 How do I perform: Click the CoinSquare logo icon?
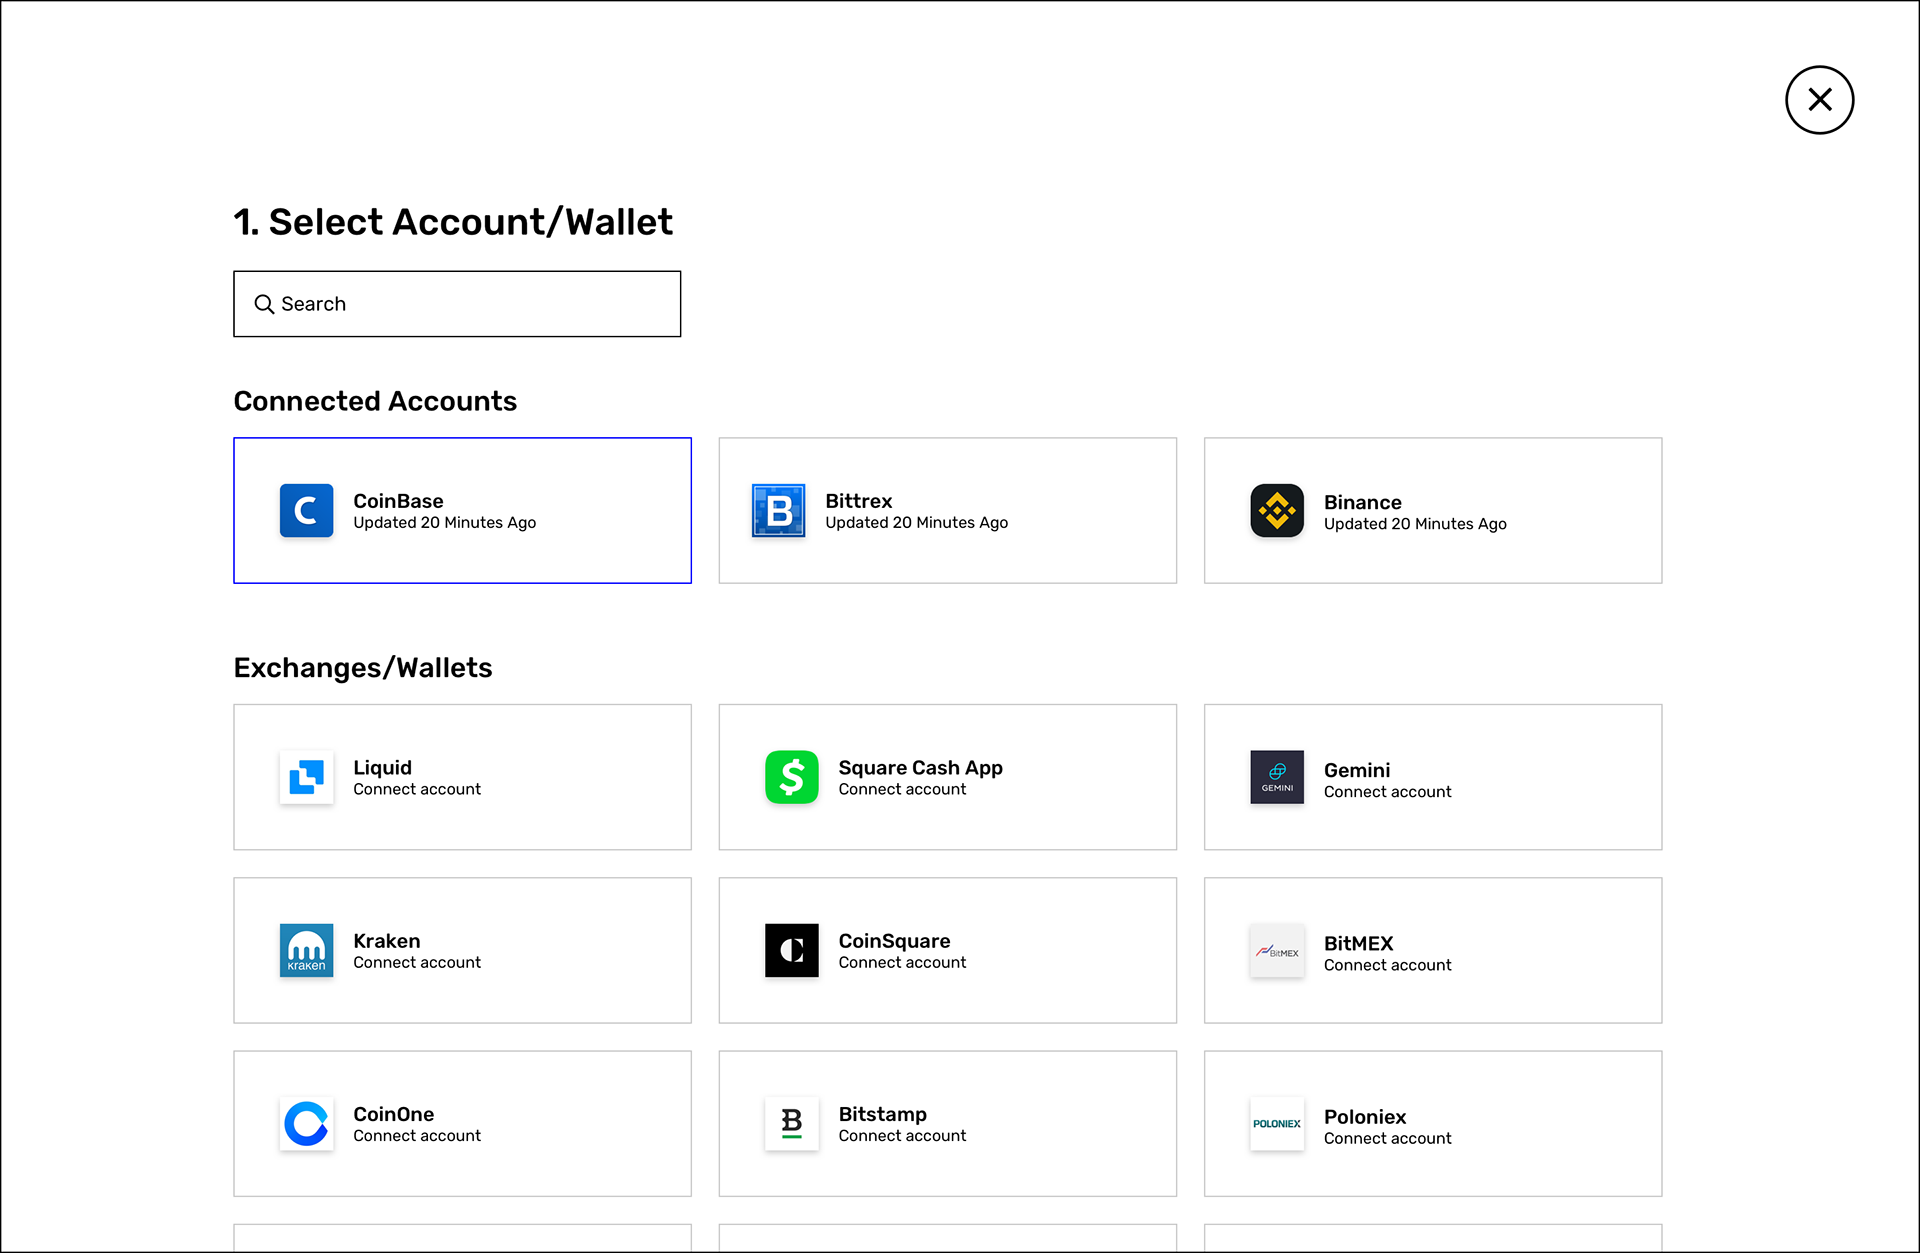coord(791,950)
